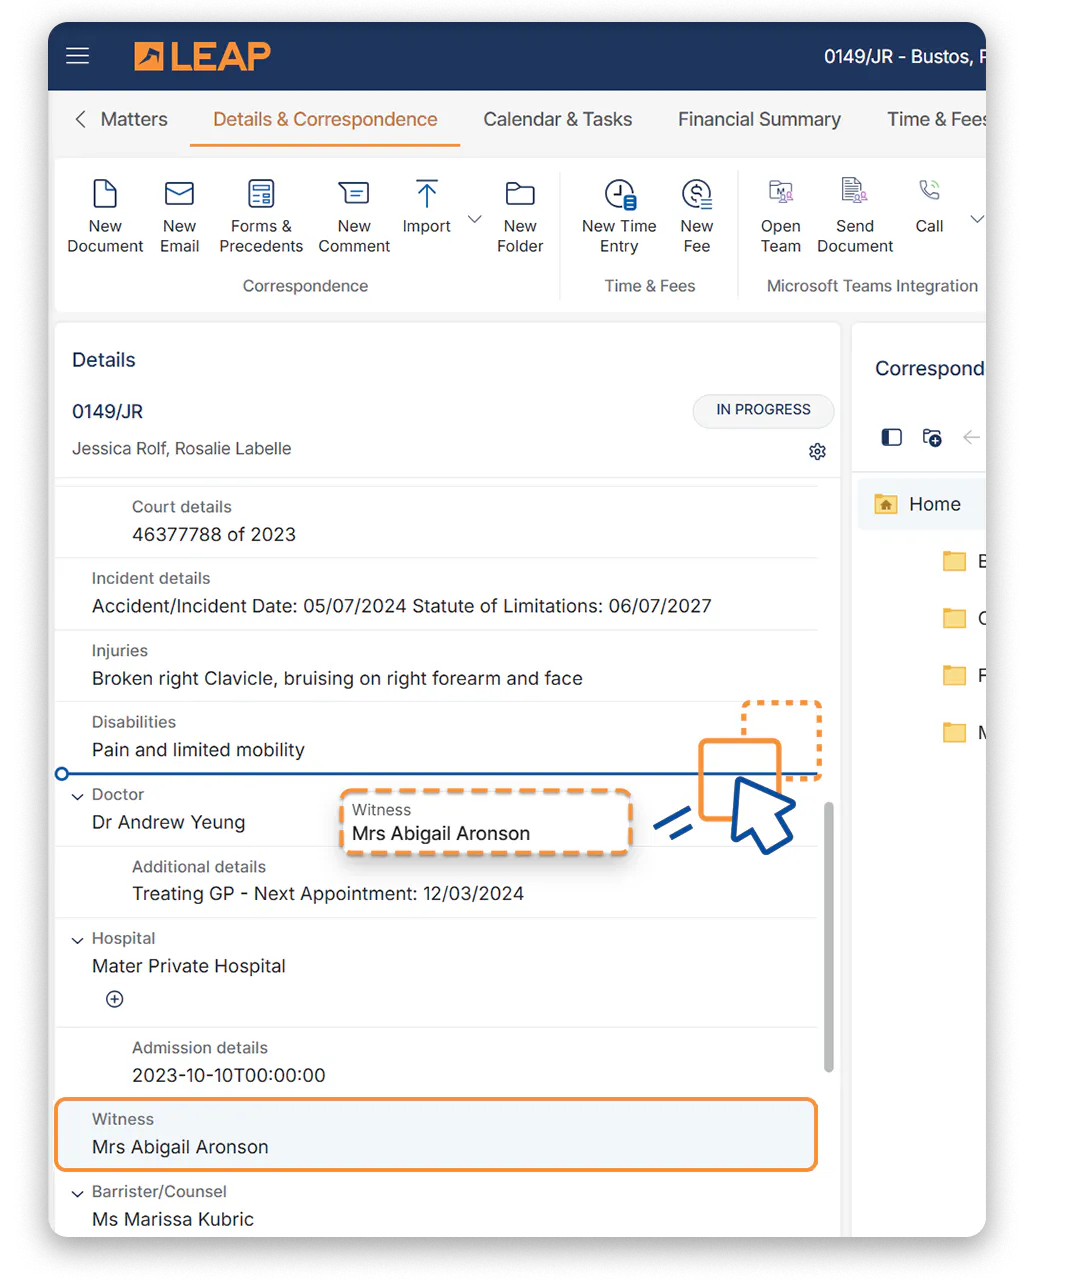1092x1280 pixels.
Task: Collapse the Doctor section
Action: point(78,797)
